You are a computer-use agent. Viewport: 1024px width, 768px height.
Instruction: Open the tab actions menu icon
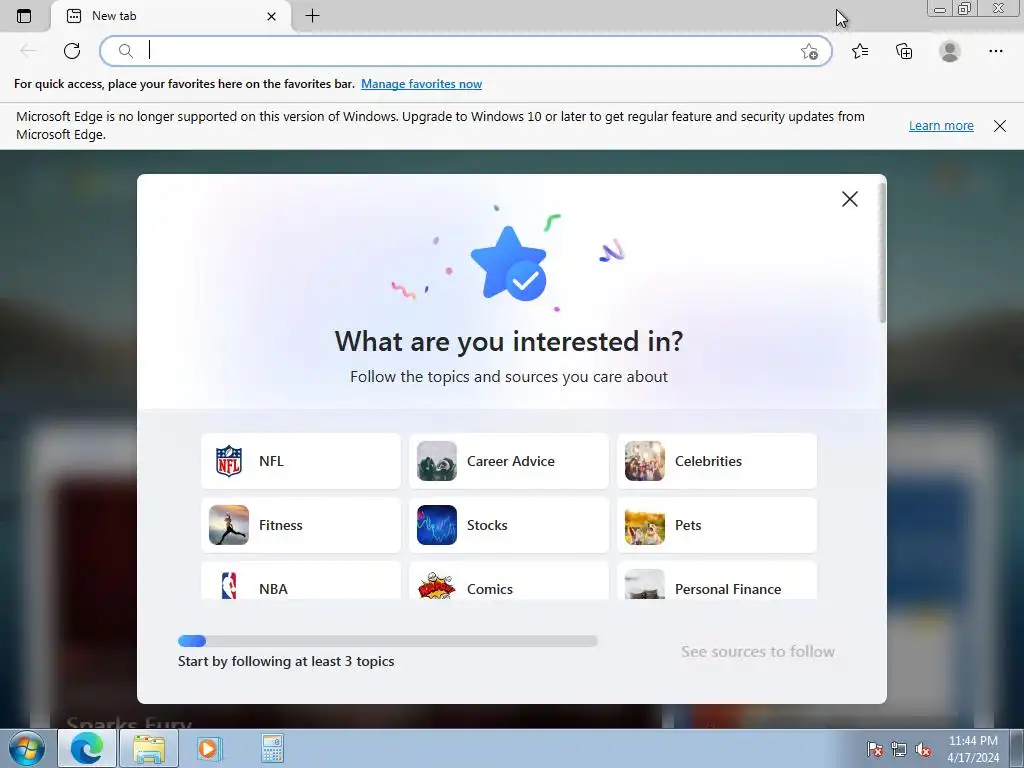(x=24, y=16)
